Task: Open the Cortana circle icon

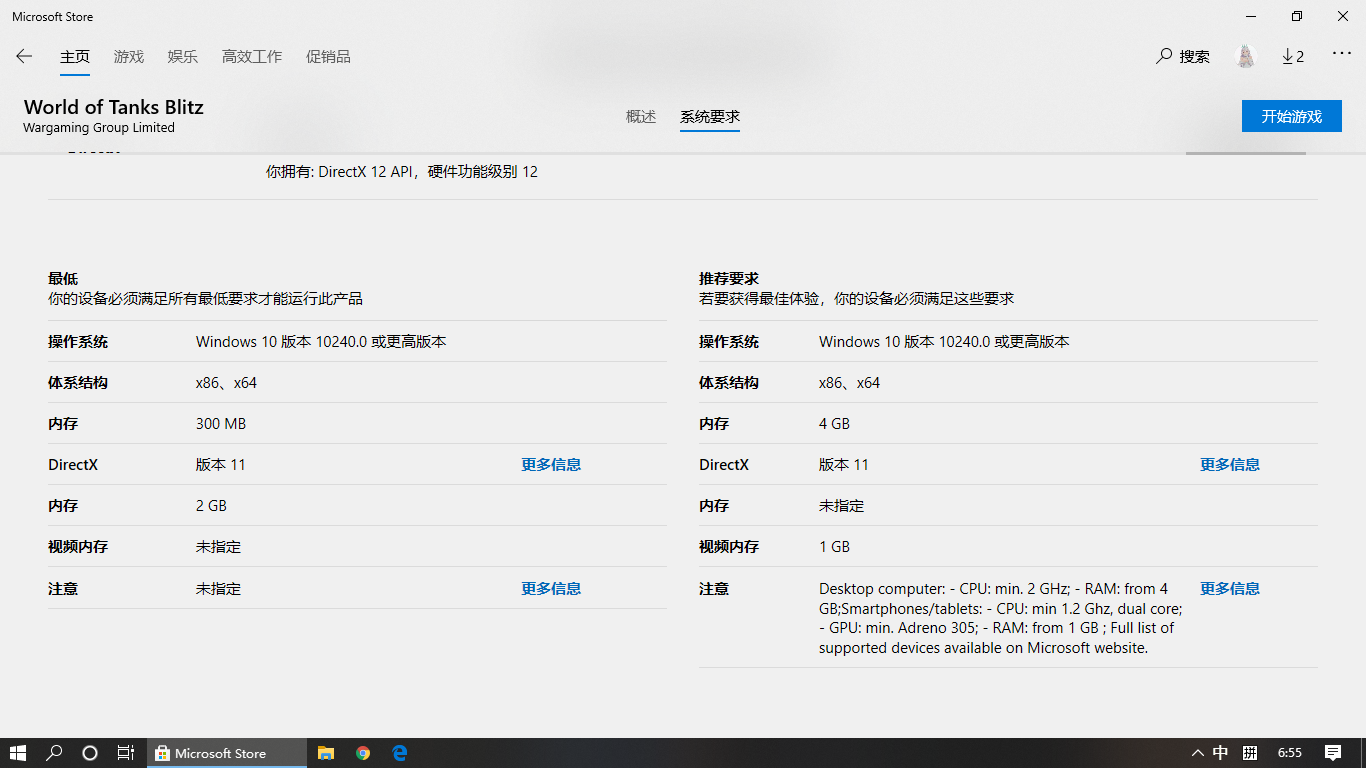Action: coord(90,753)
